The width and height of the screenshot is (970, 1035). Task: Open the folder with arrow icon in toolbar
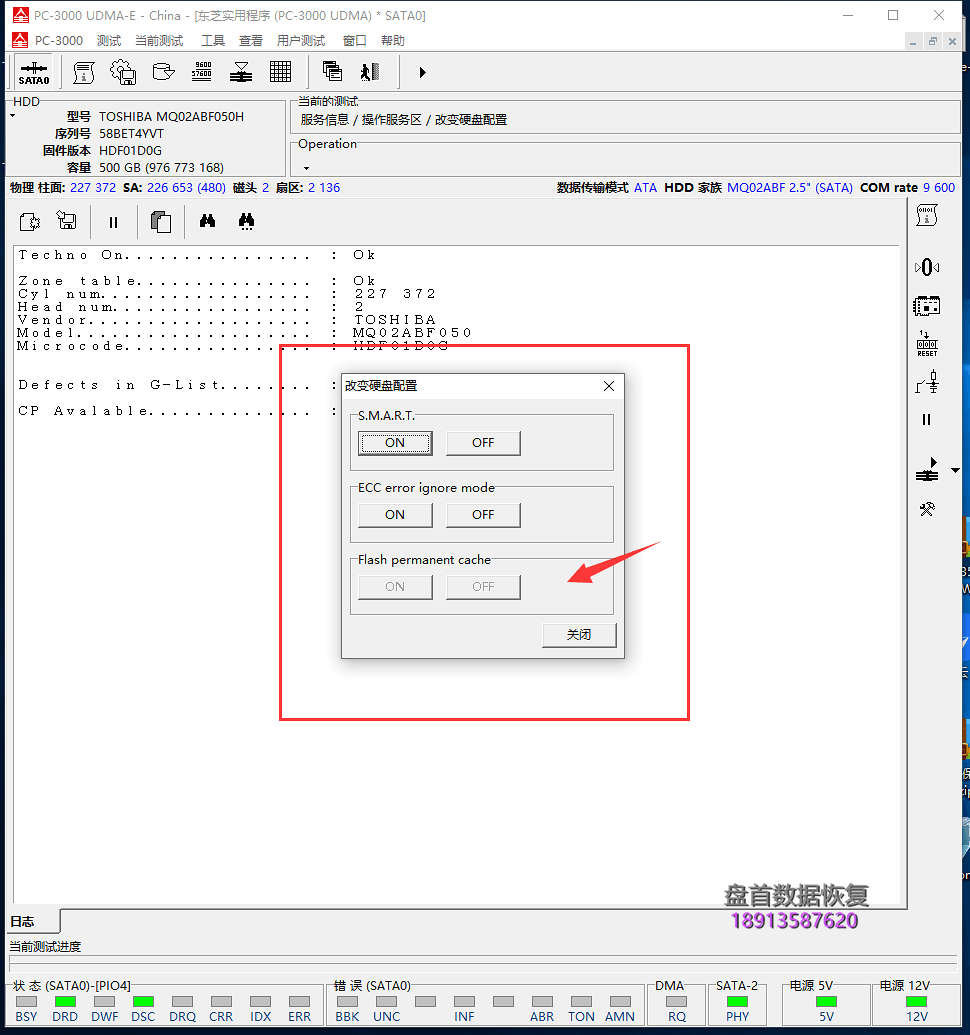[x=163, y=71]
